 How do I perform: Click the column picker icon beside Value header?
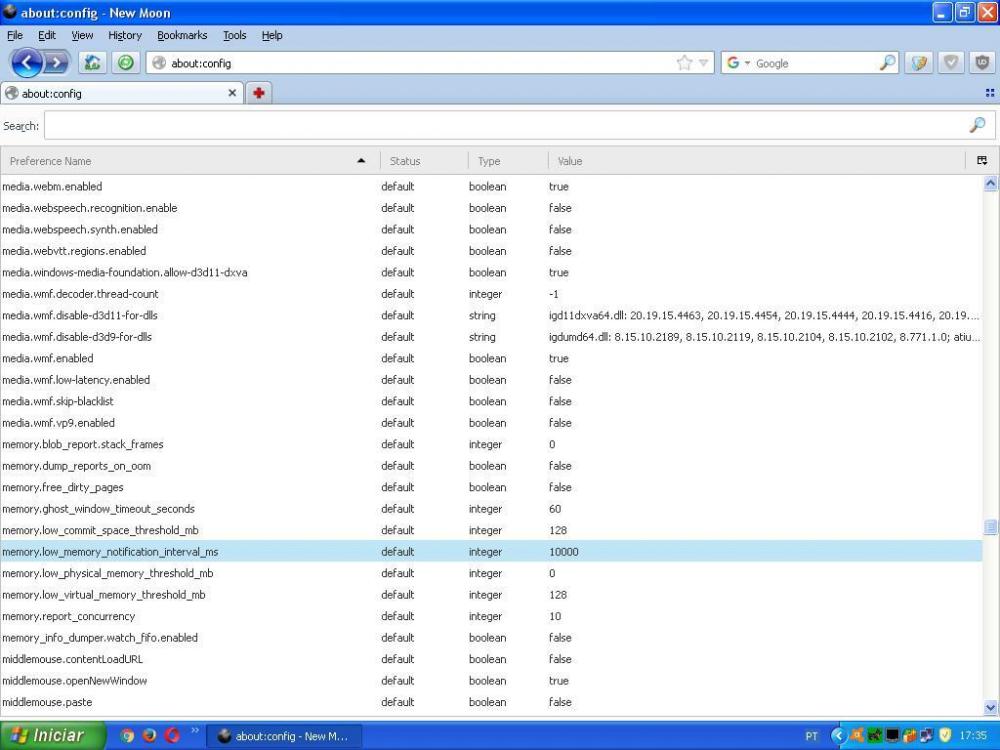982,161
